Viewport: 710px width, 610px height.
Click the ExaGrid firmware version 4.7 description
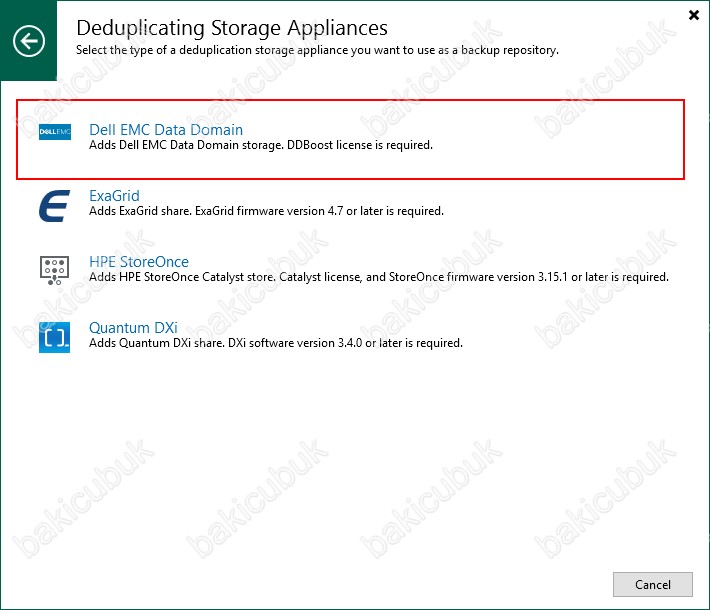pyautogui.click(x=266, y=211)
